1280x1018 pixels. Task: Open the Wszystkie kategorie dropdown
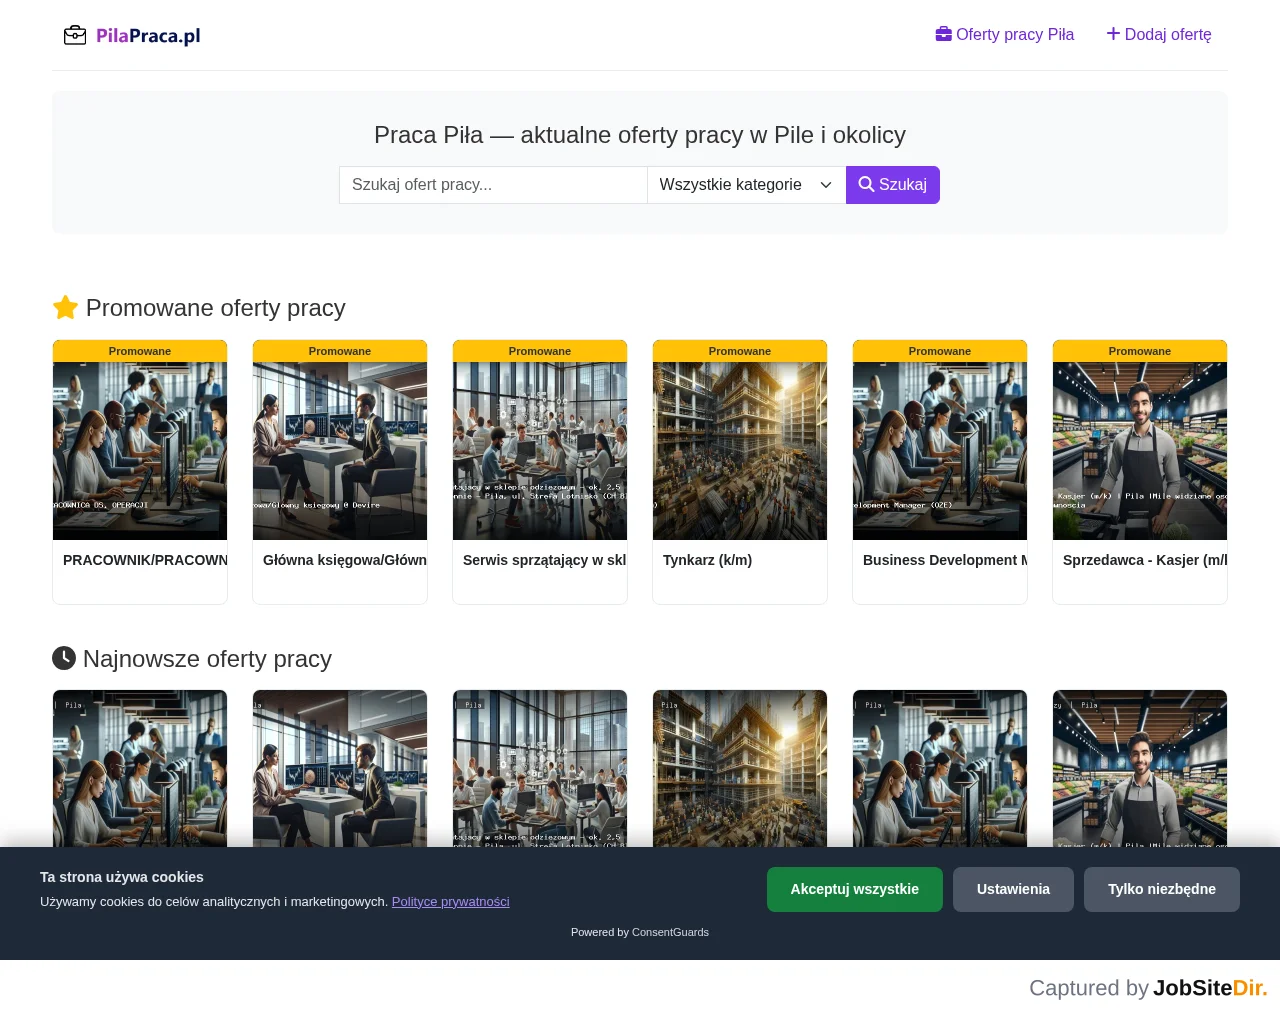point(746,185)
